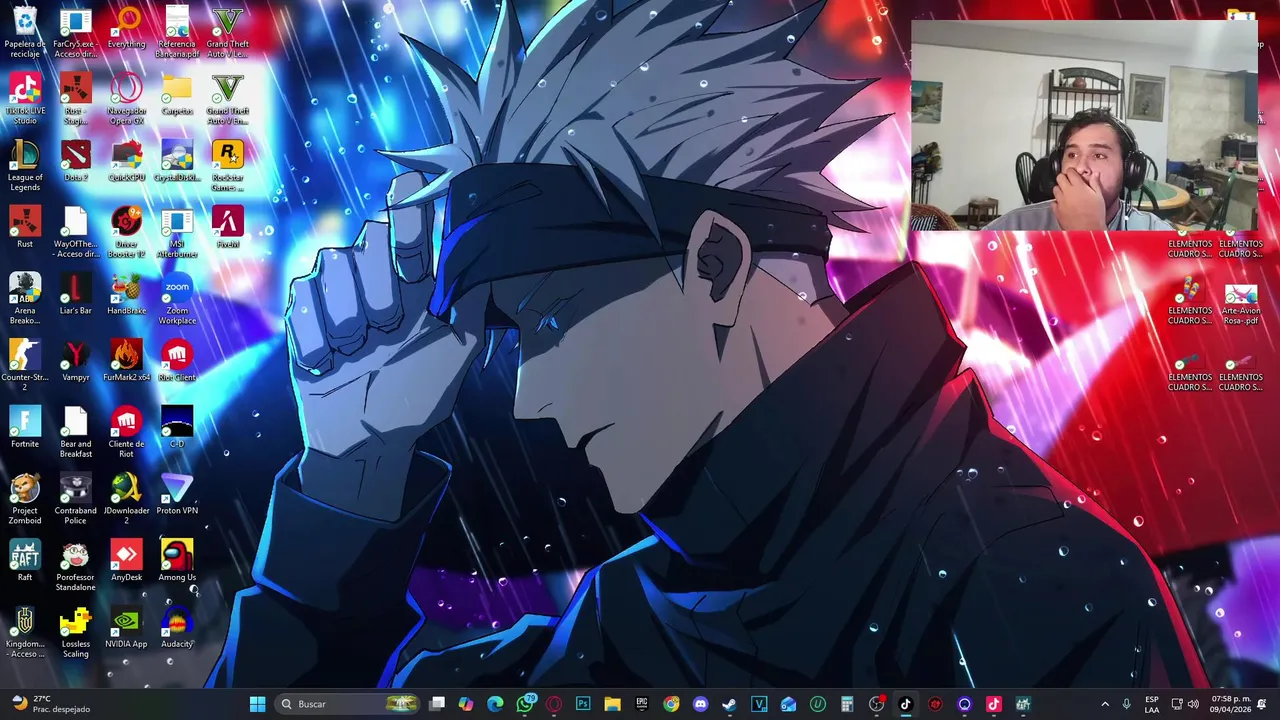This screenshot has width=1280, height=720.
Task: Open Google Chrome from taskbar
Action: pos(671,704)
